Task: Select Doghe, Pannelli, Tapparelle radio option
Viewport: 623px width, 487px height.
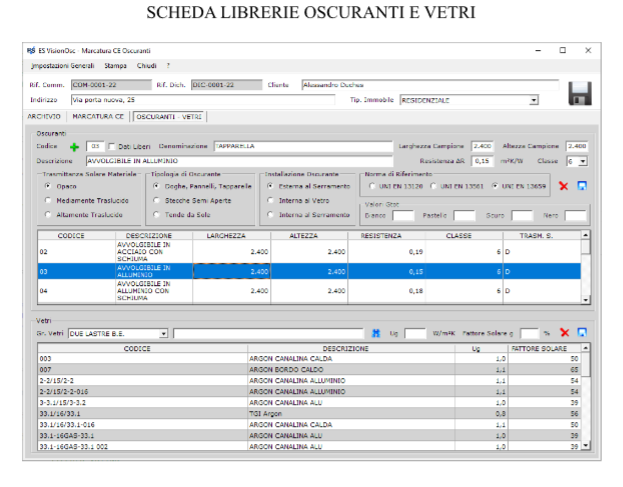Action: pos(157,186)
